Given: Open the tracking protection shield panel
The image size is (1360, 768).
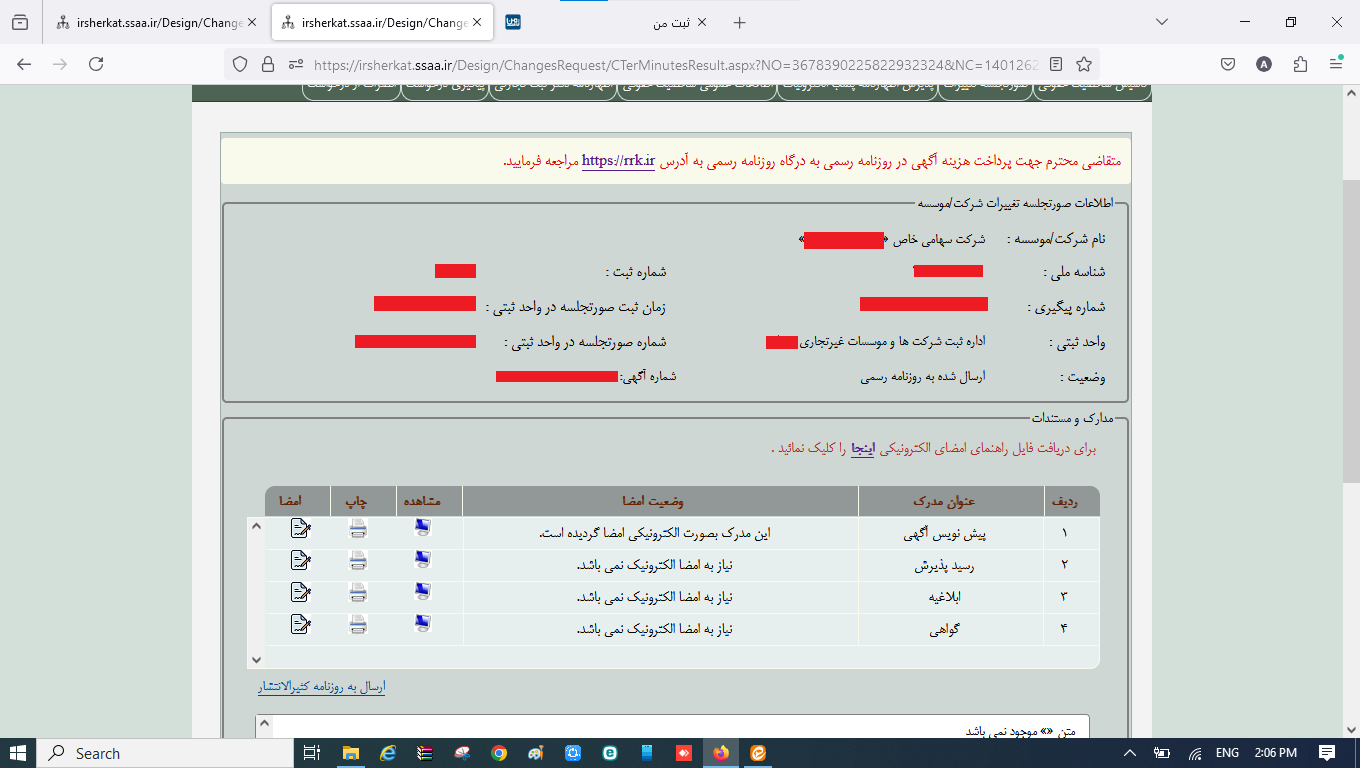Looking at the screenshot, I should coord(240,64).
